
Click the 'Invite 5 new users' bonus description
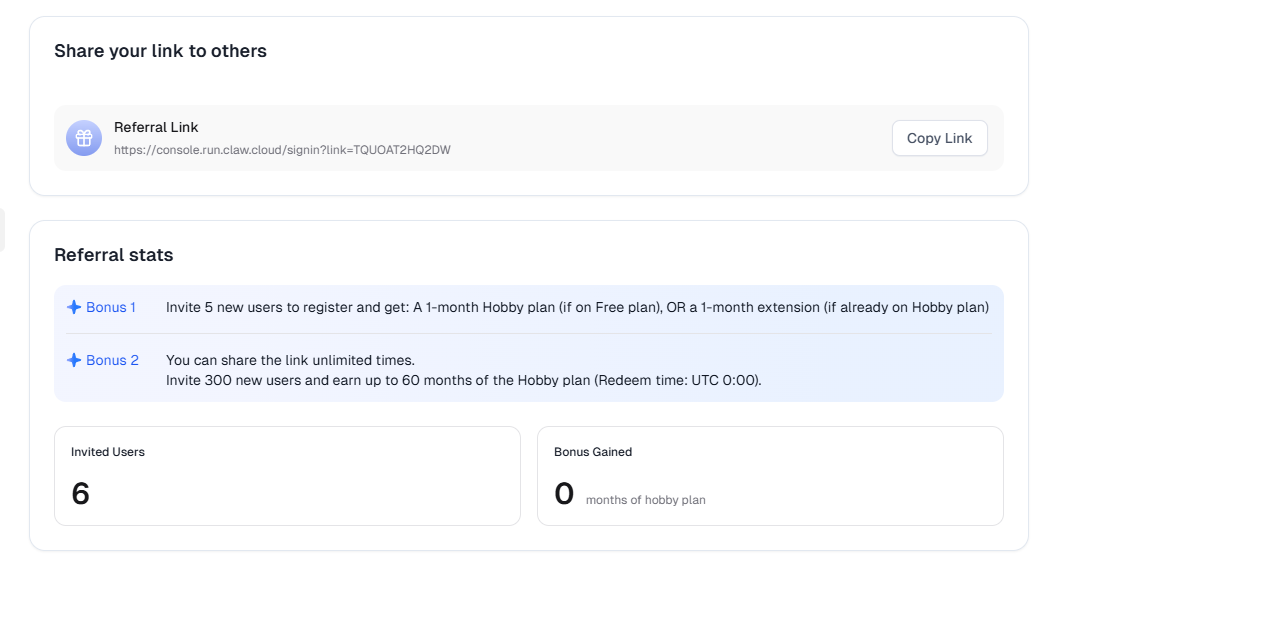coord(577,307)
